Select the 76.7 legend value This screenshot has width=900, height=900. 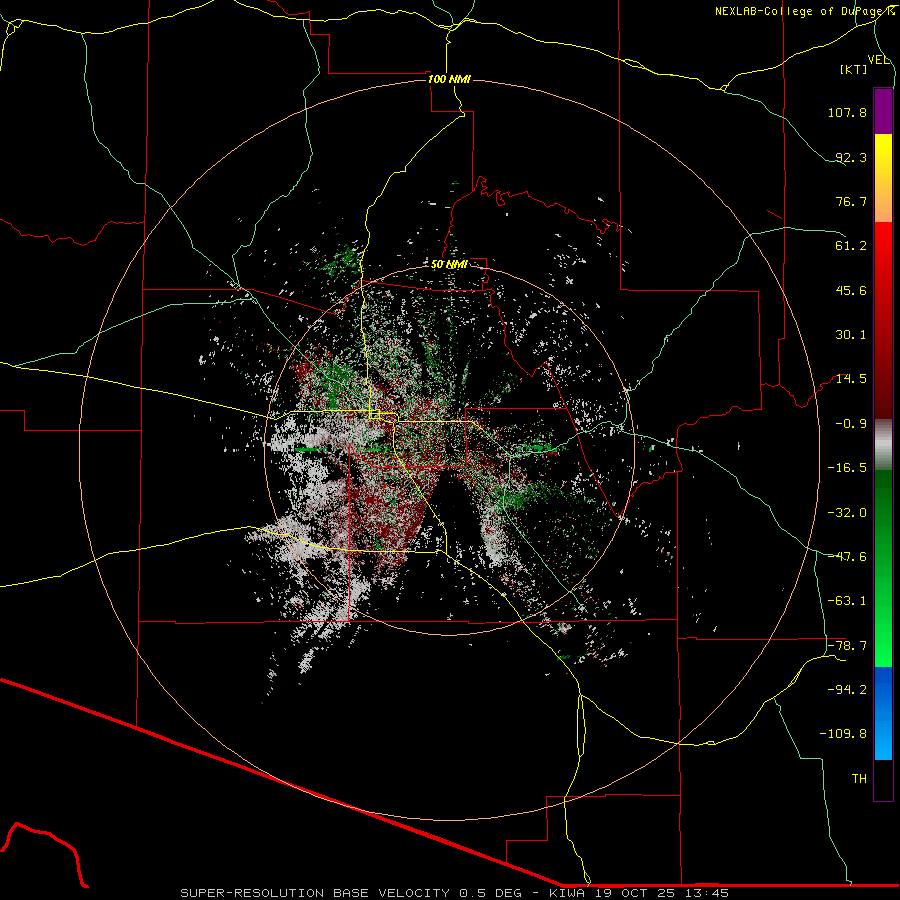[851, 201]
